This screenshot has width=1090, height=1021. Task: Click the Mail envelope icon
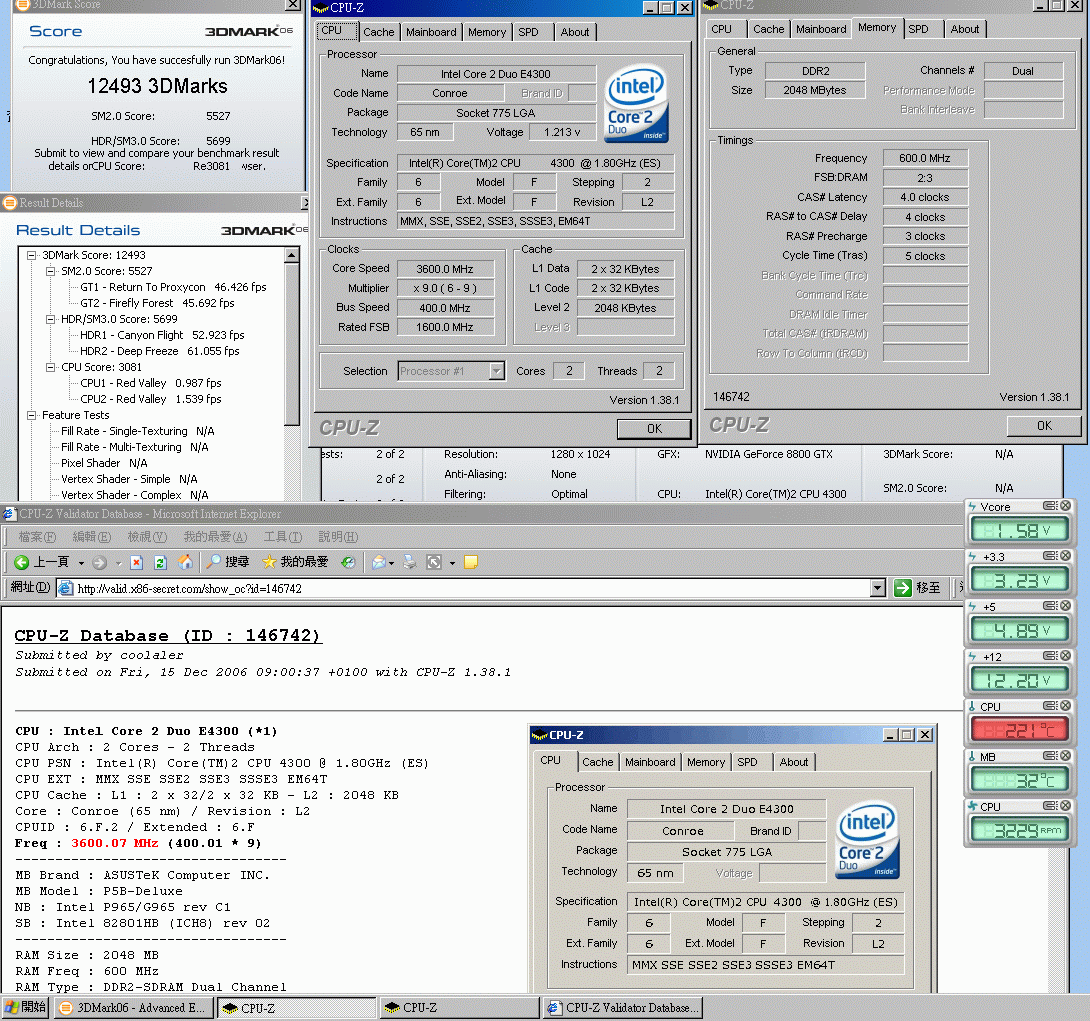(379, 562)
